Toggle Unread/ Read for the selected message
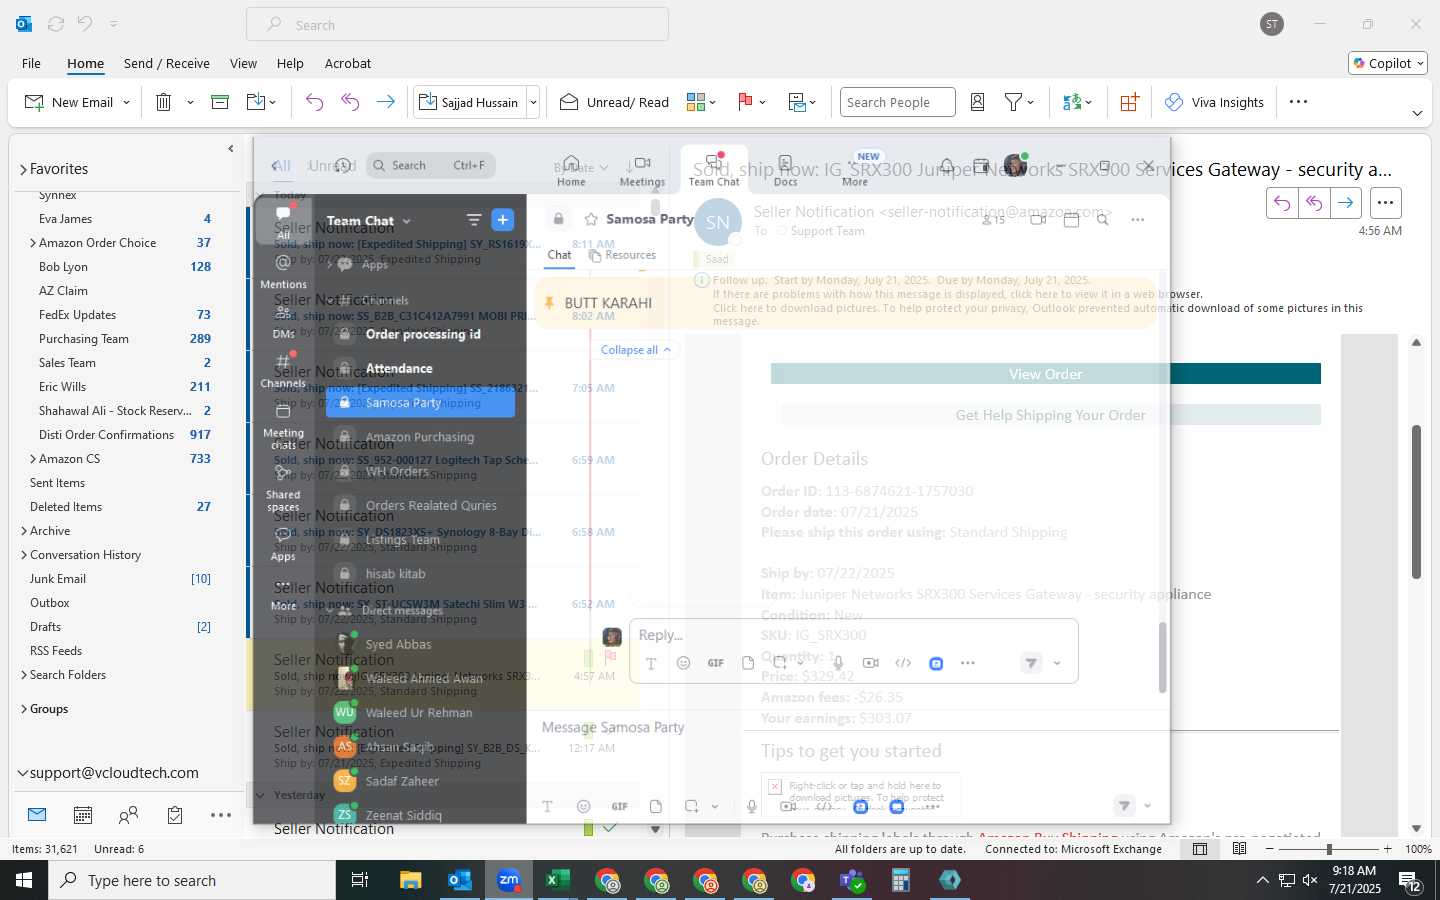The width and height of the screenshot is (1440, 900). [614, 102]
